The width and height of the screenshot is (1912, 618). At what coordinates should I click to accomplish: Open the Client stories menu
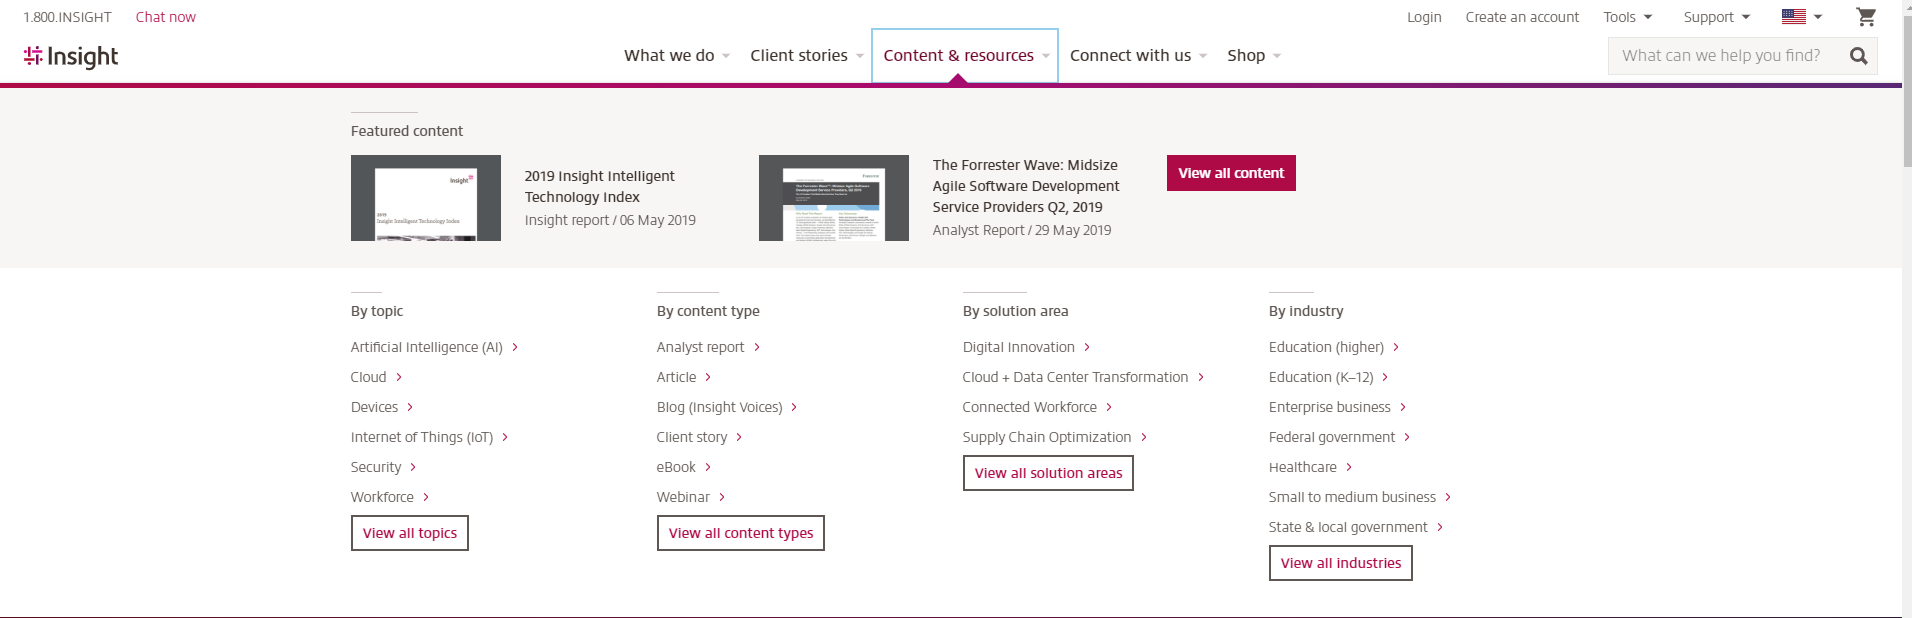click(x=806, y=56)
